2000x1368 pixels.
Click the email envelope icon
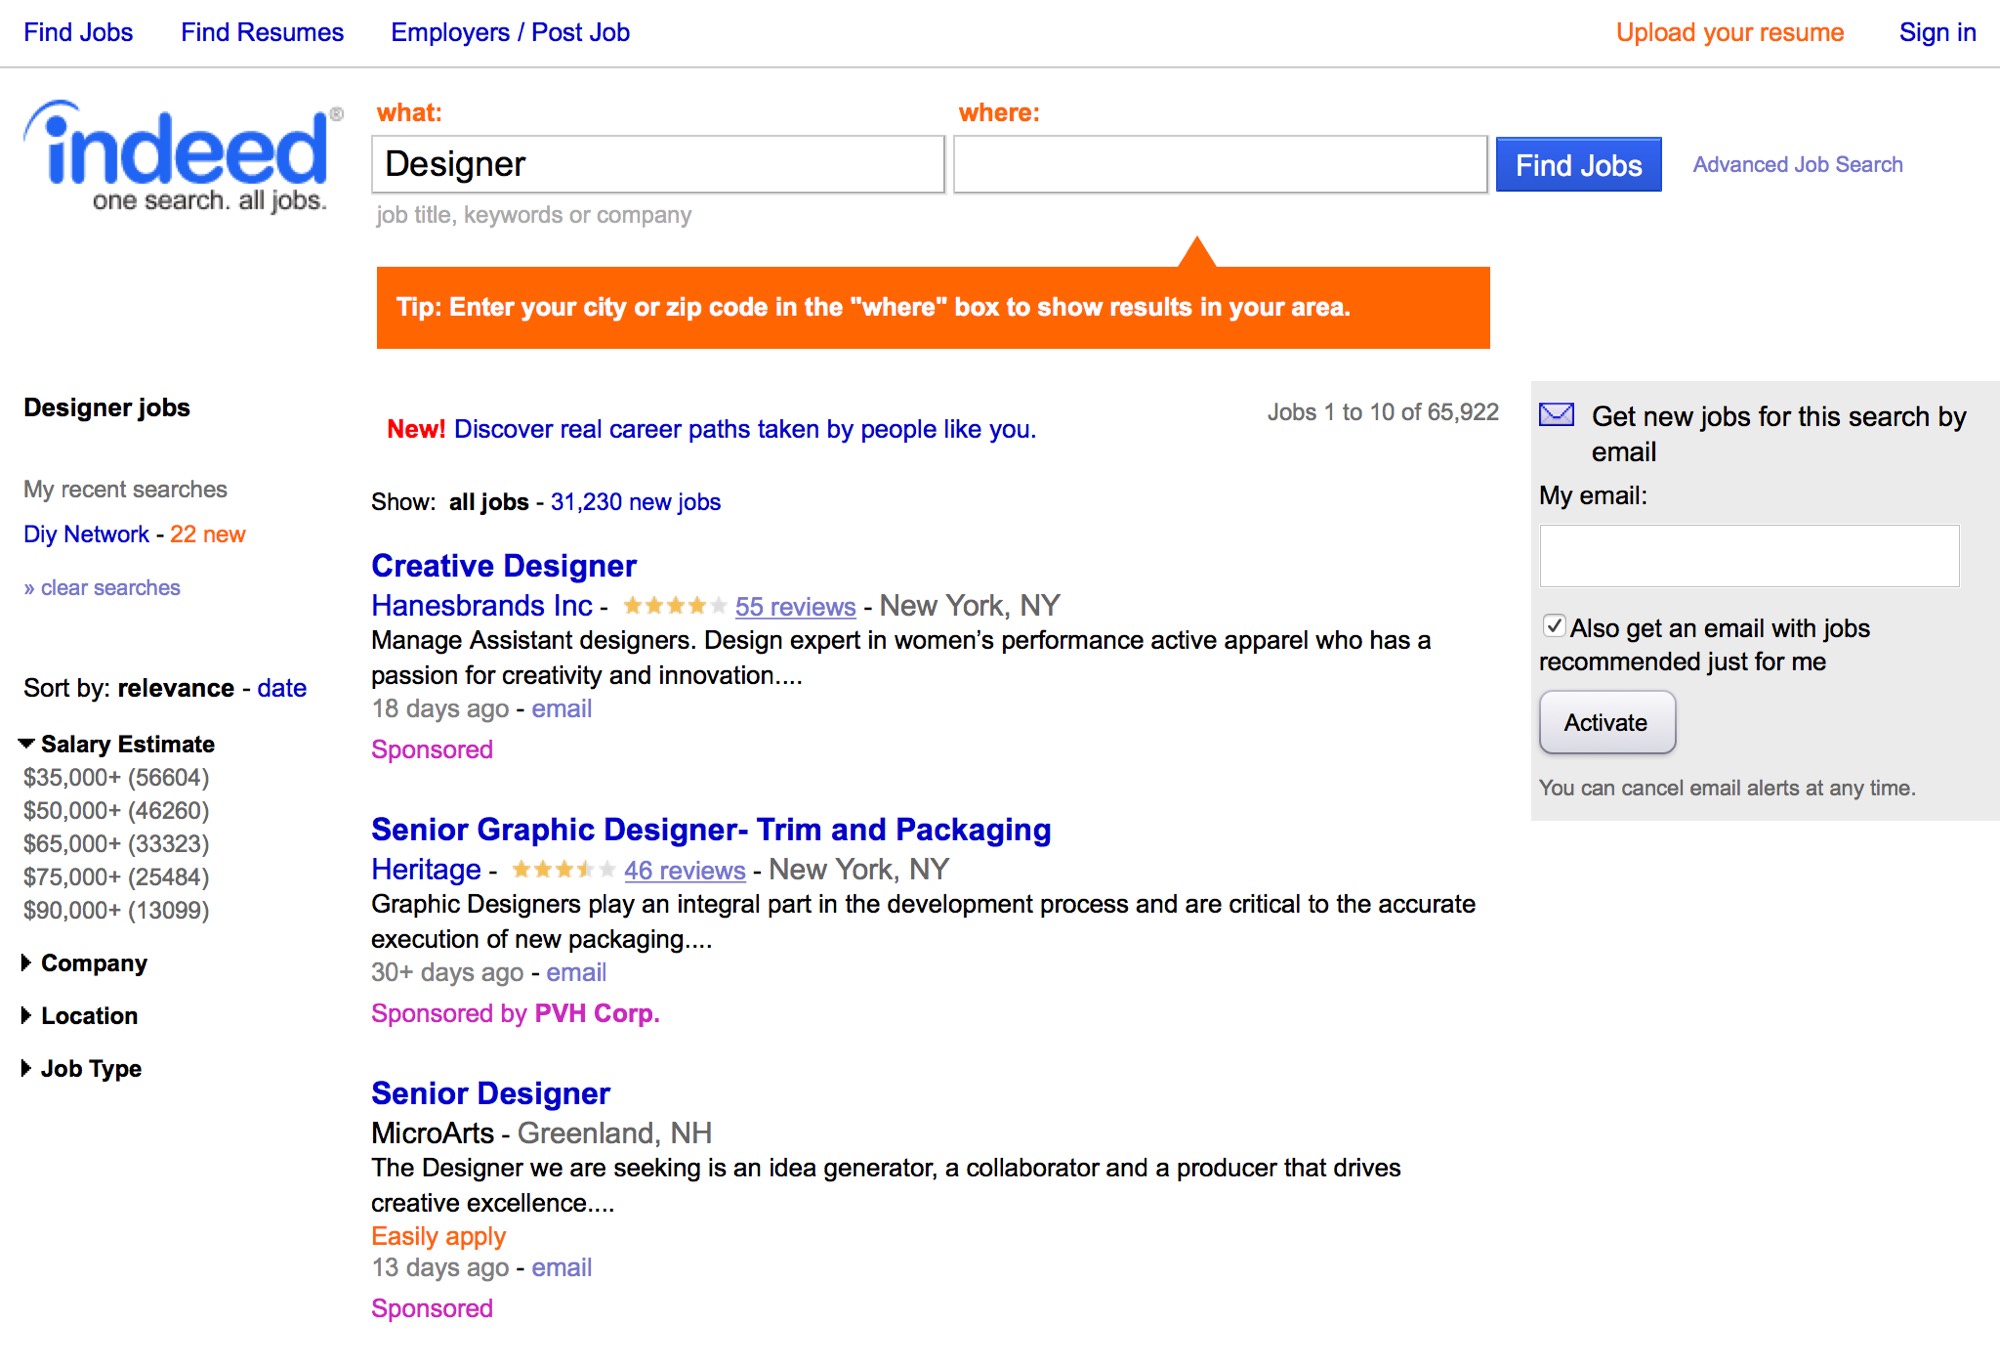coord(1557,415)
